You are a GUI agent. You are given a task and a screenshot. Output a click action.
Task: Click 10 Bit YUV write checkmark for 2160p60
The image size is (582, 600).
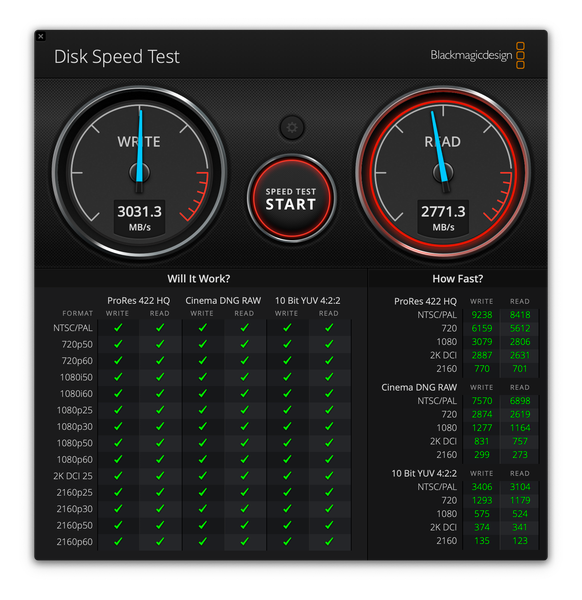pos(287,541)
